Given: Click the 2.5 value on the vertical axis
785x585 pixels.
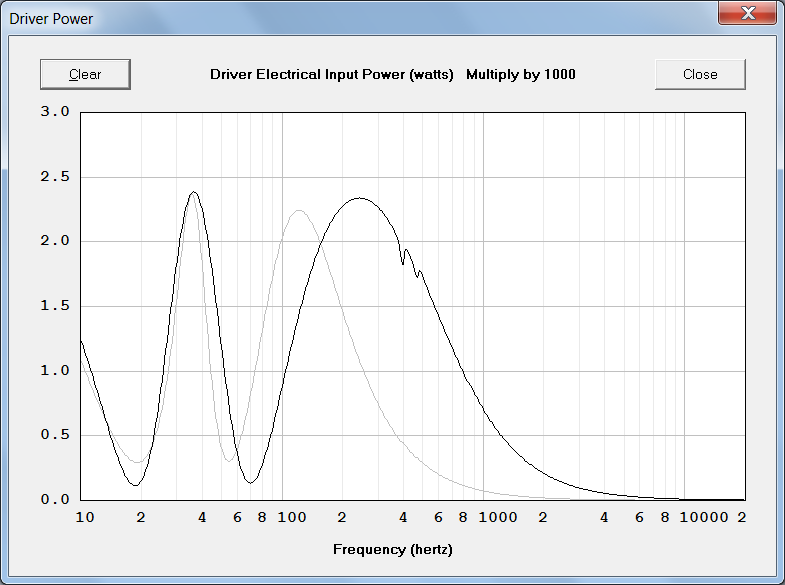Looking at the screenshot, I should coord(55,177).
